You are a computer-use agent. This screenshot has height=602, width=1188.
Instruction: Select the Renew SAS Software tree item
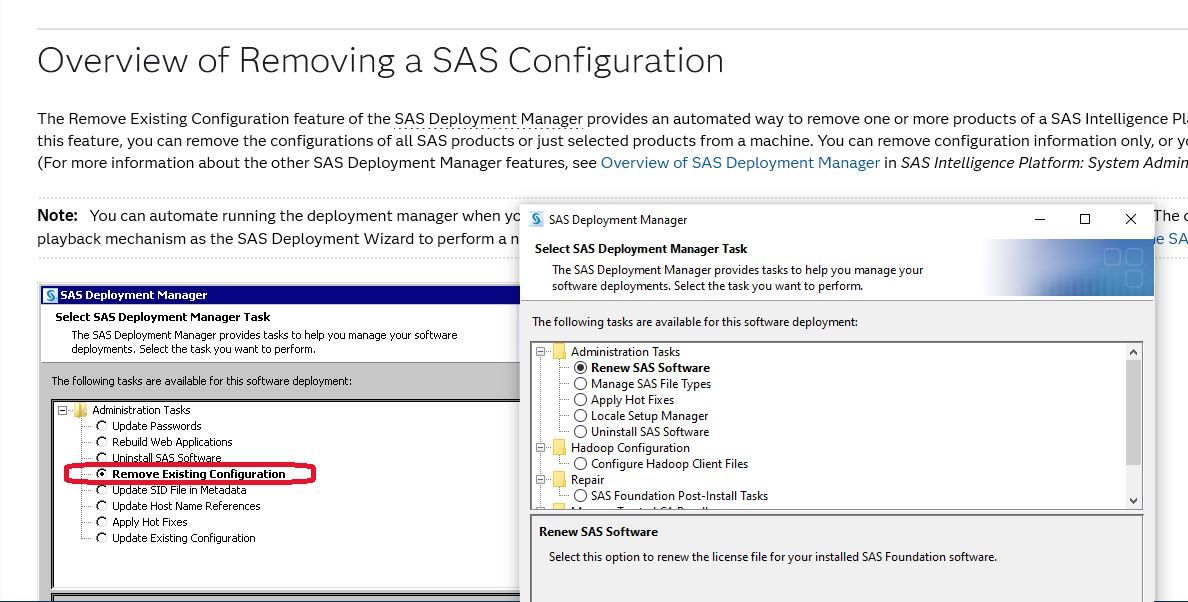point(650,368)
